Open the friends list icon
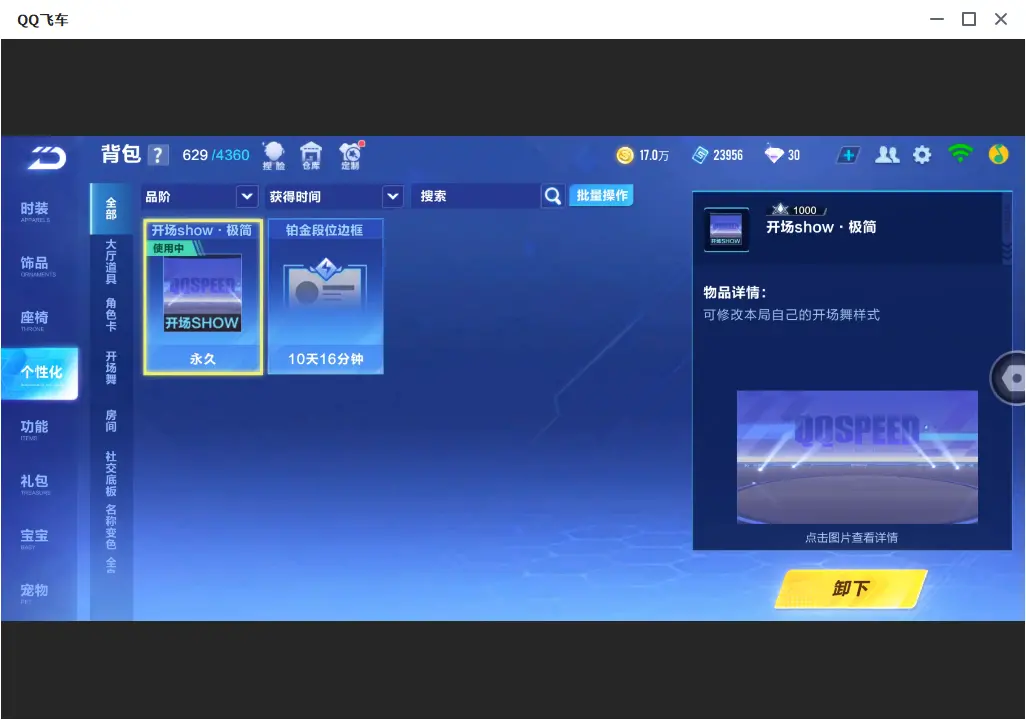 pyautogui.click(x=887, y=155)
